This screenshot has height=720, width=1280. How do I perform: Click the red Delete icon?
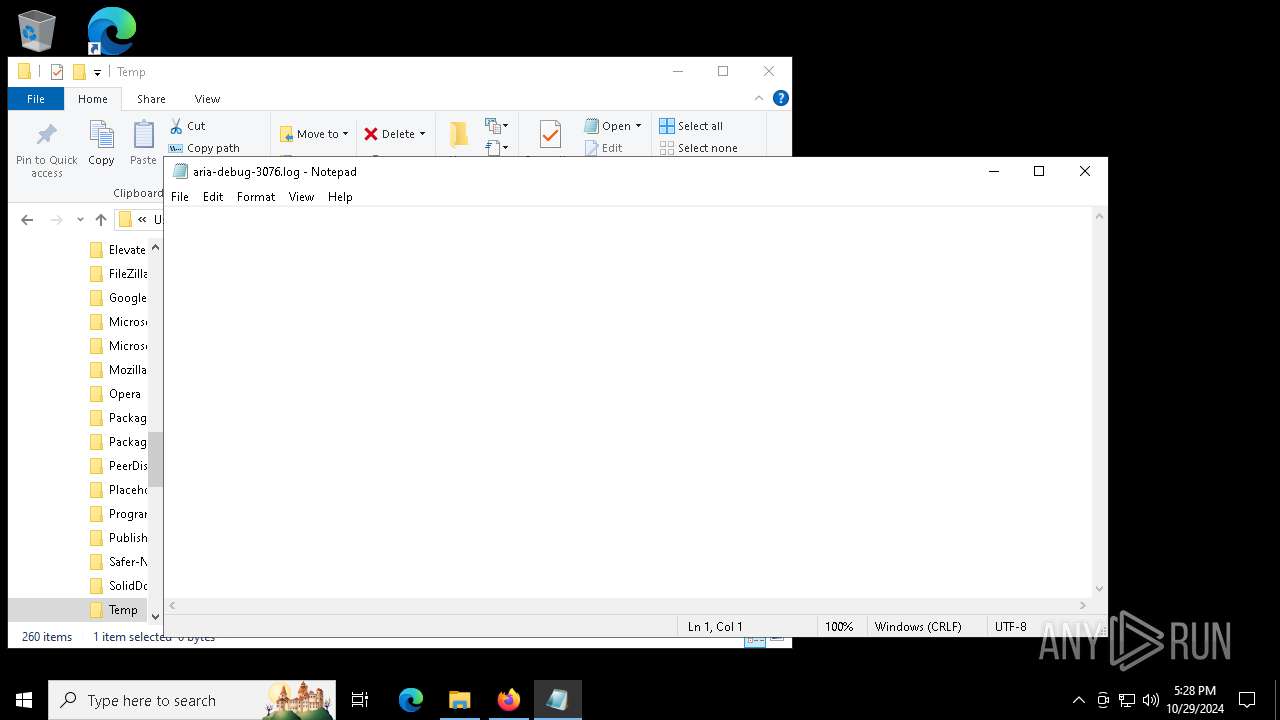coord(371,134)
